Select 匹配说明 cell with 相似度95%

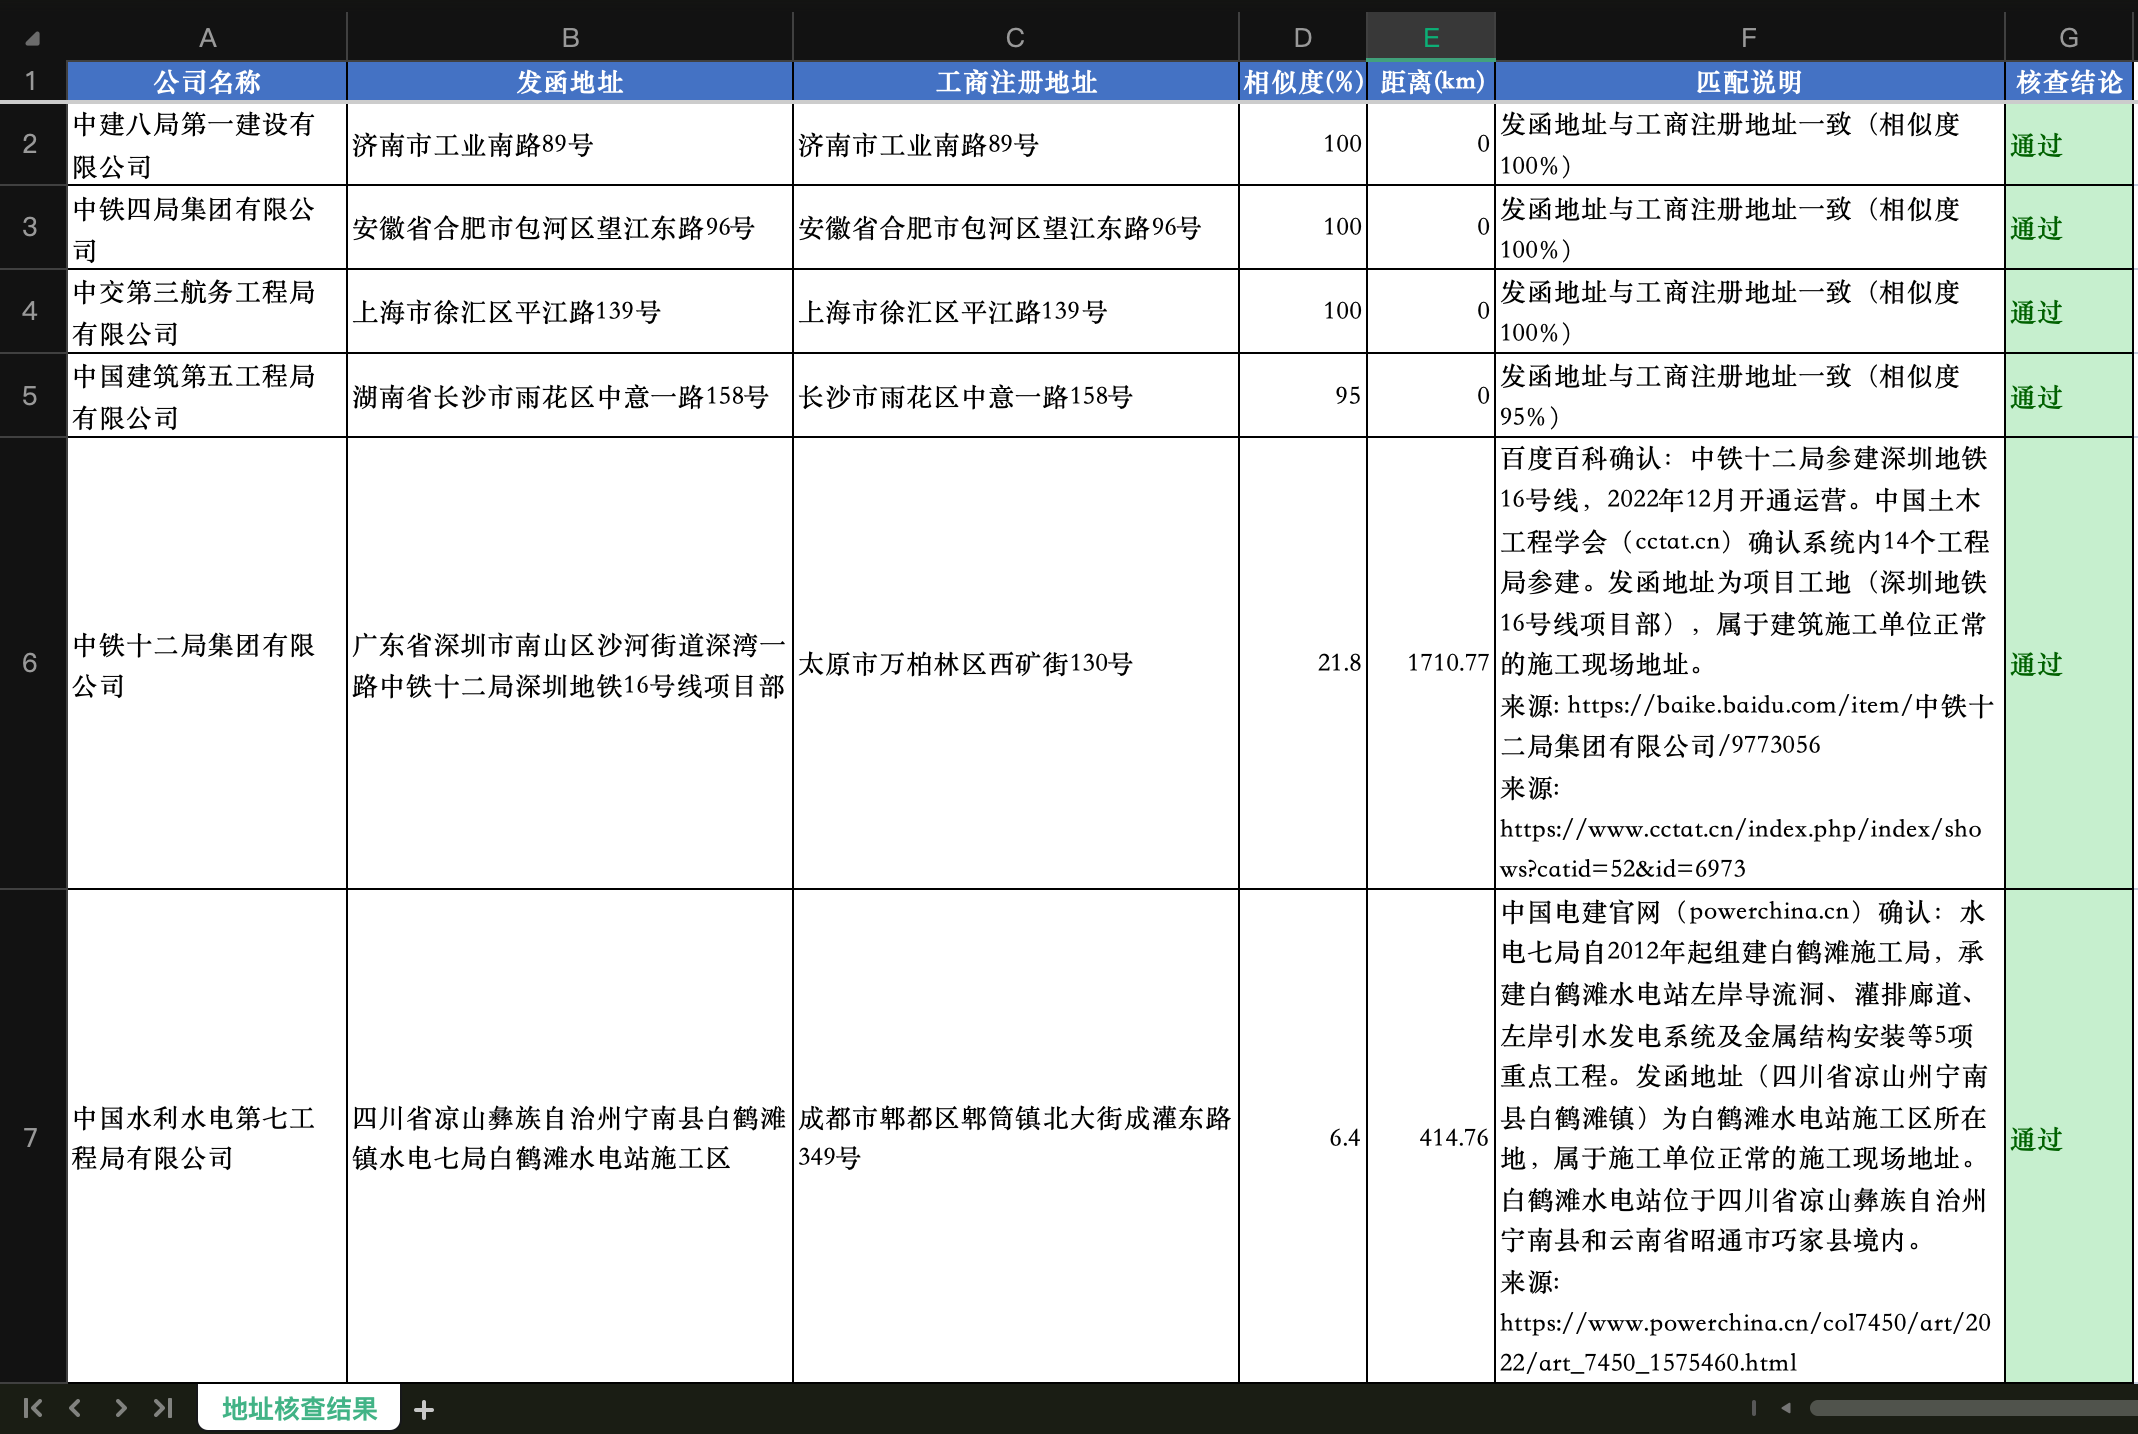click(1749, 396)
